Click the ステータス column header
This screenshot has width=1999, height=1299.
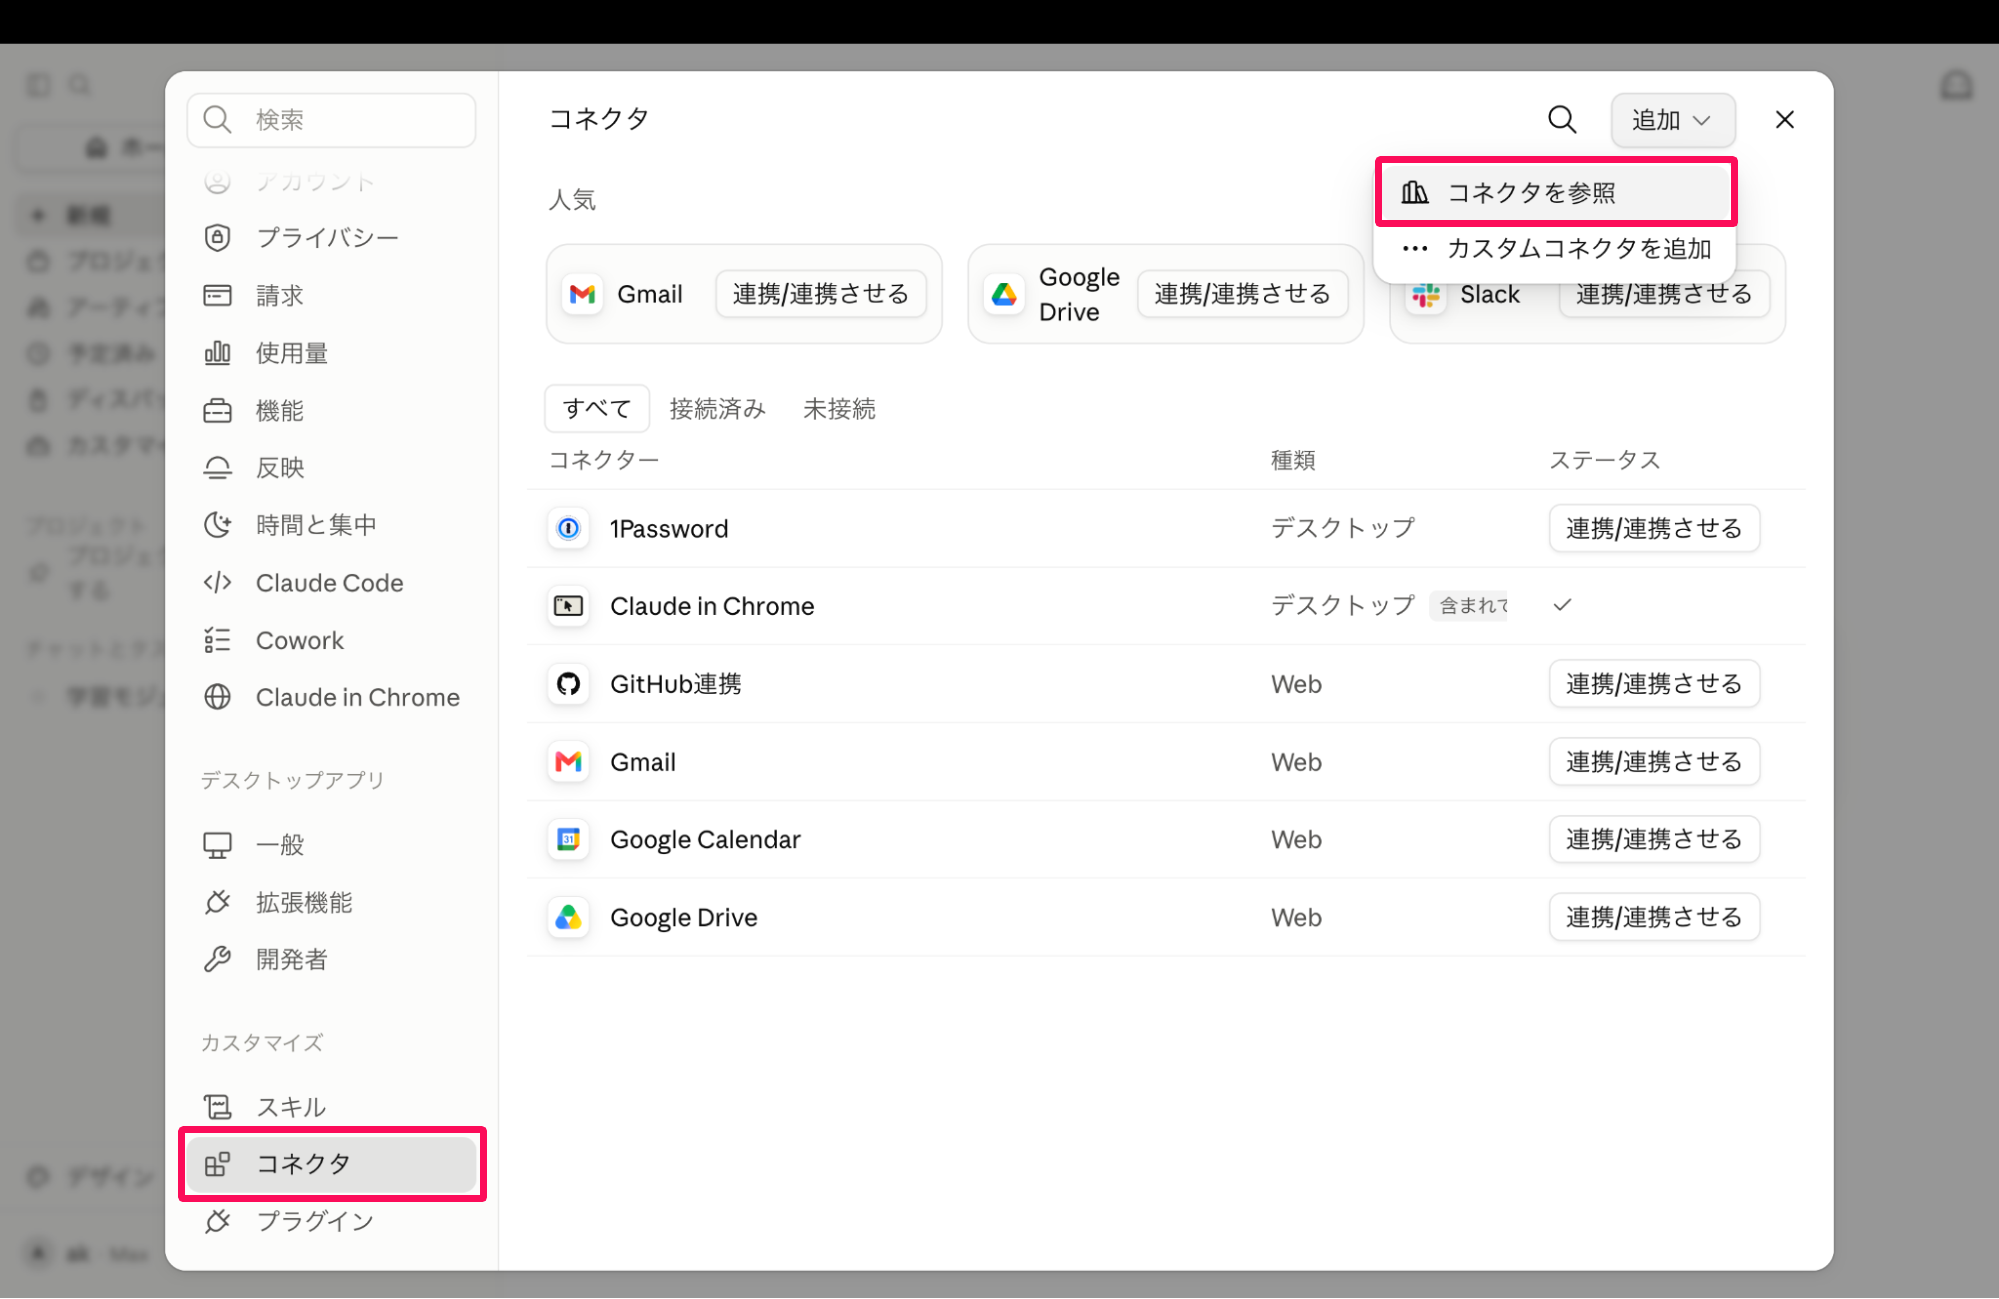click(x=1605, y=460)
